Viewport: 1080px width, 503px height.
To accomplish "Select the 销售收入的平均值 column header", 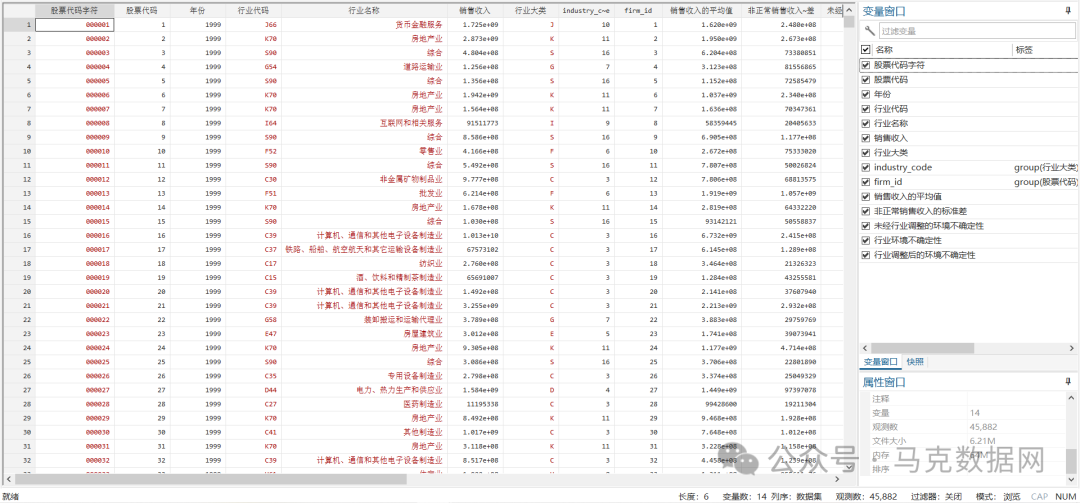I will [x=702, y=11].
